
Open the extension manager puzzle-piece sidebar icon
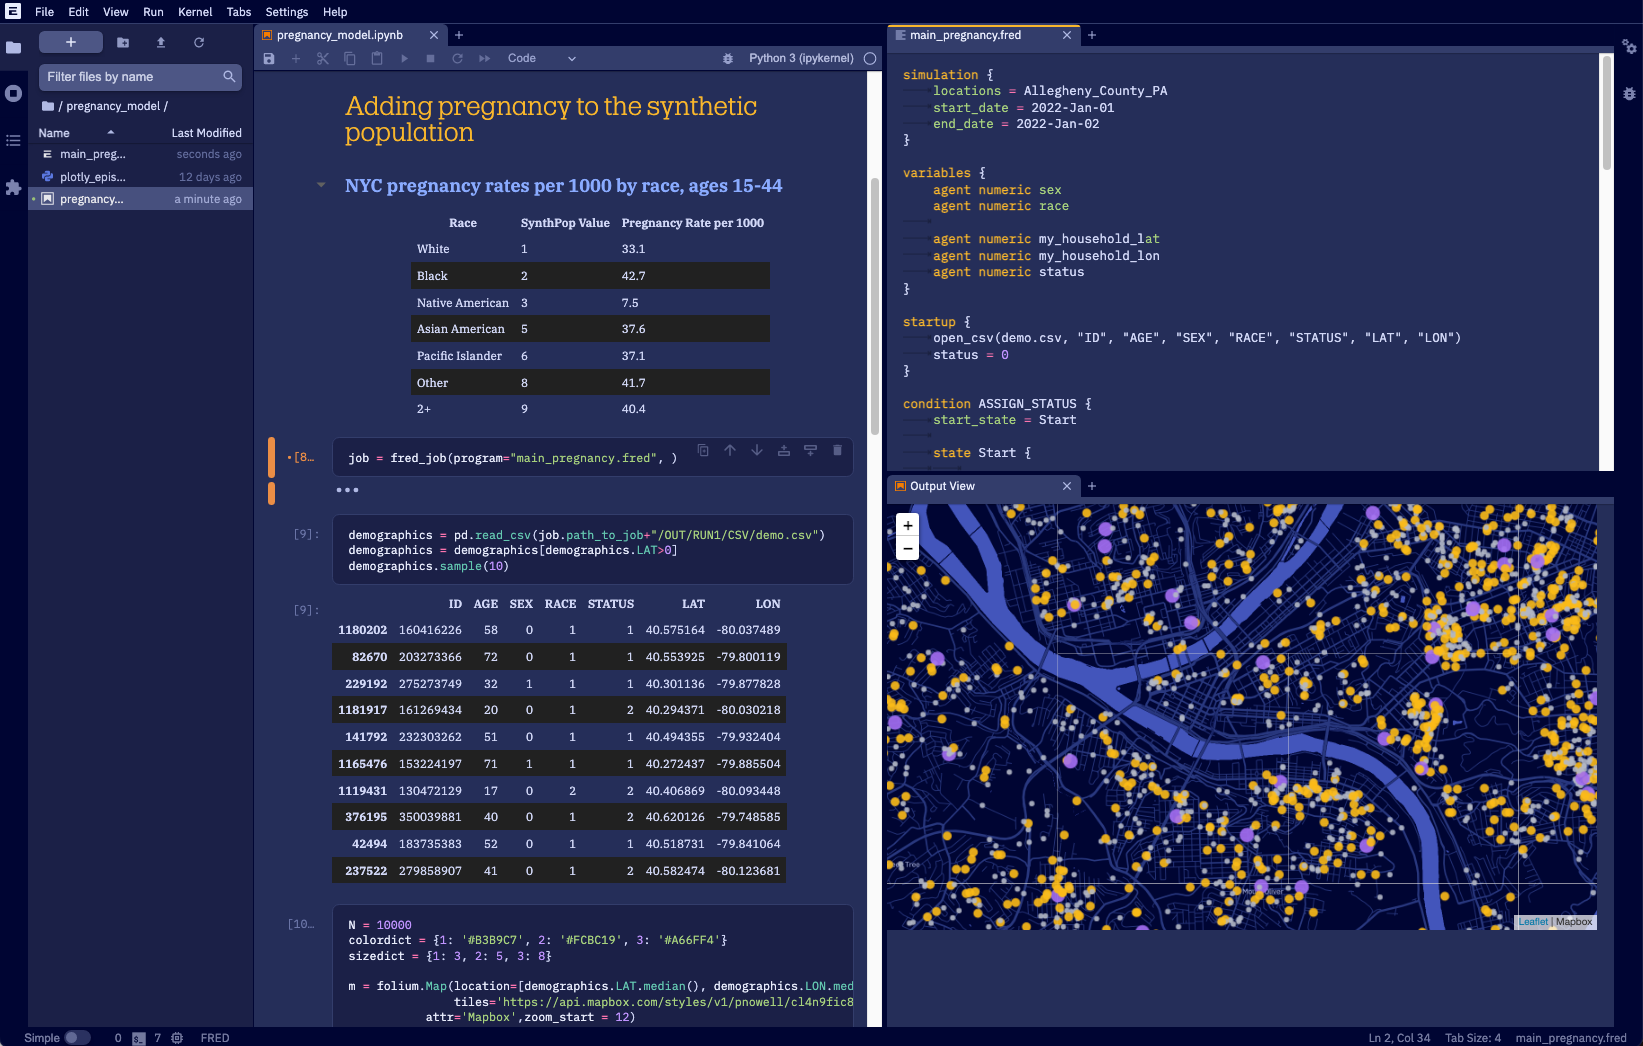pos(13,188)
